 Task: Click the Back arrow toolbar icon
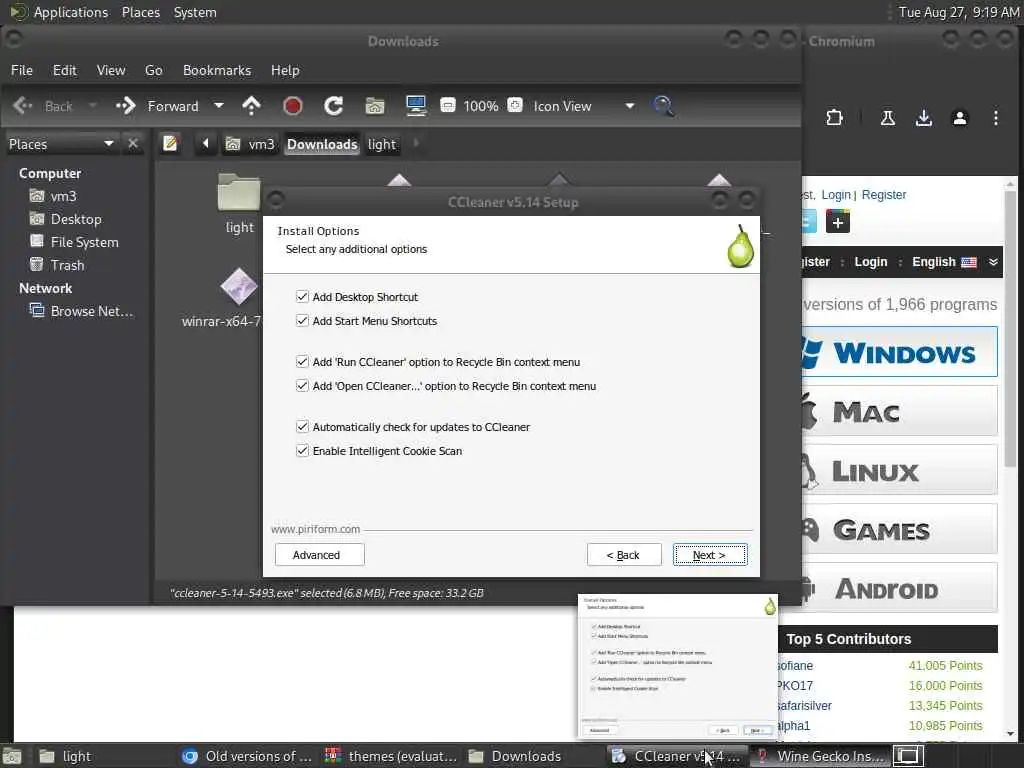[23, 106]
